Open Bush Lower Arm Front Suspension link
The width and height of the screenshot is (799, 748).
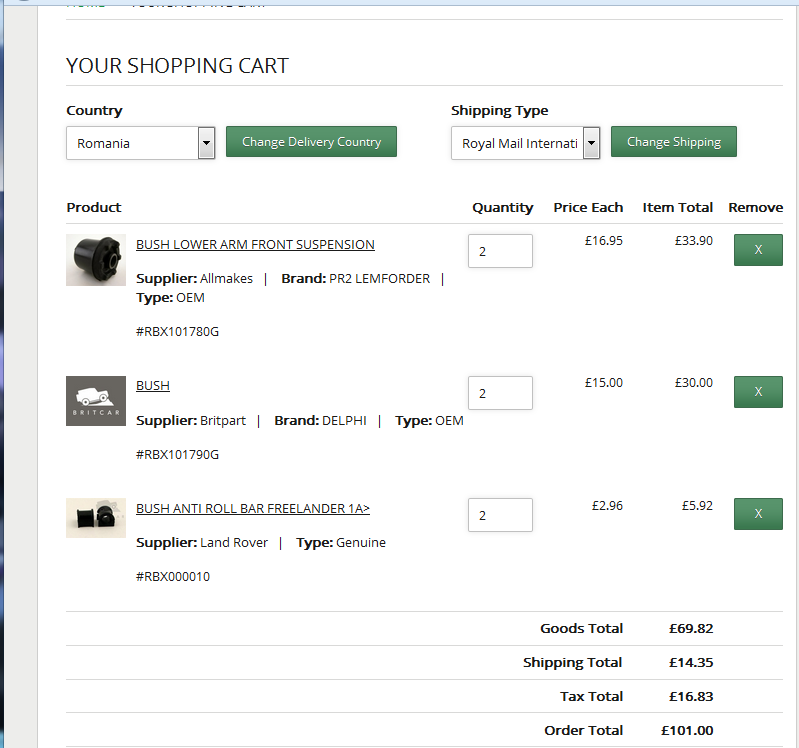point(255,245)
